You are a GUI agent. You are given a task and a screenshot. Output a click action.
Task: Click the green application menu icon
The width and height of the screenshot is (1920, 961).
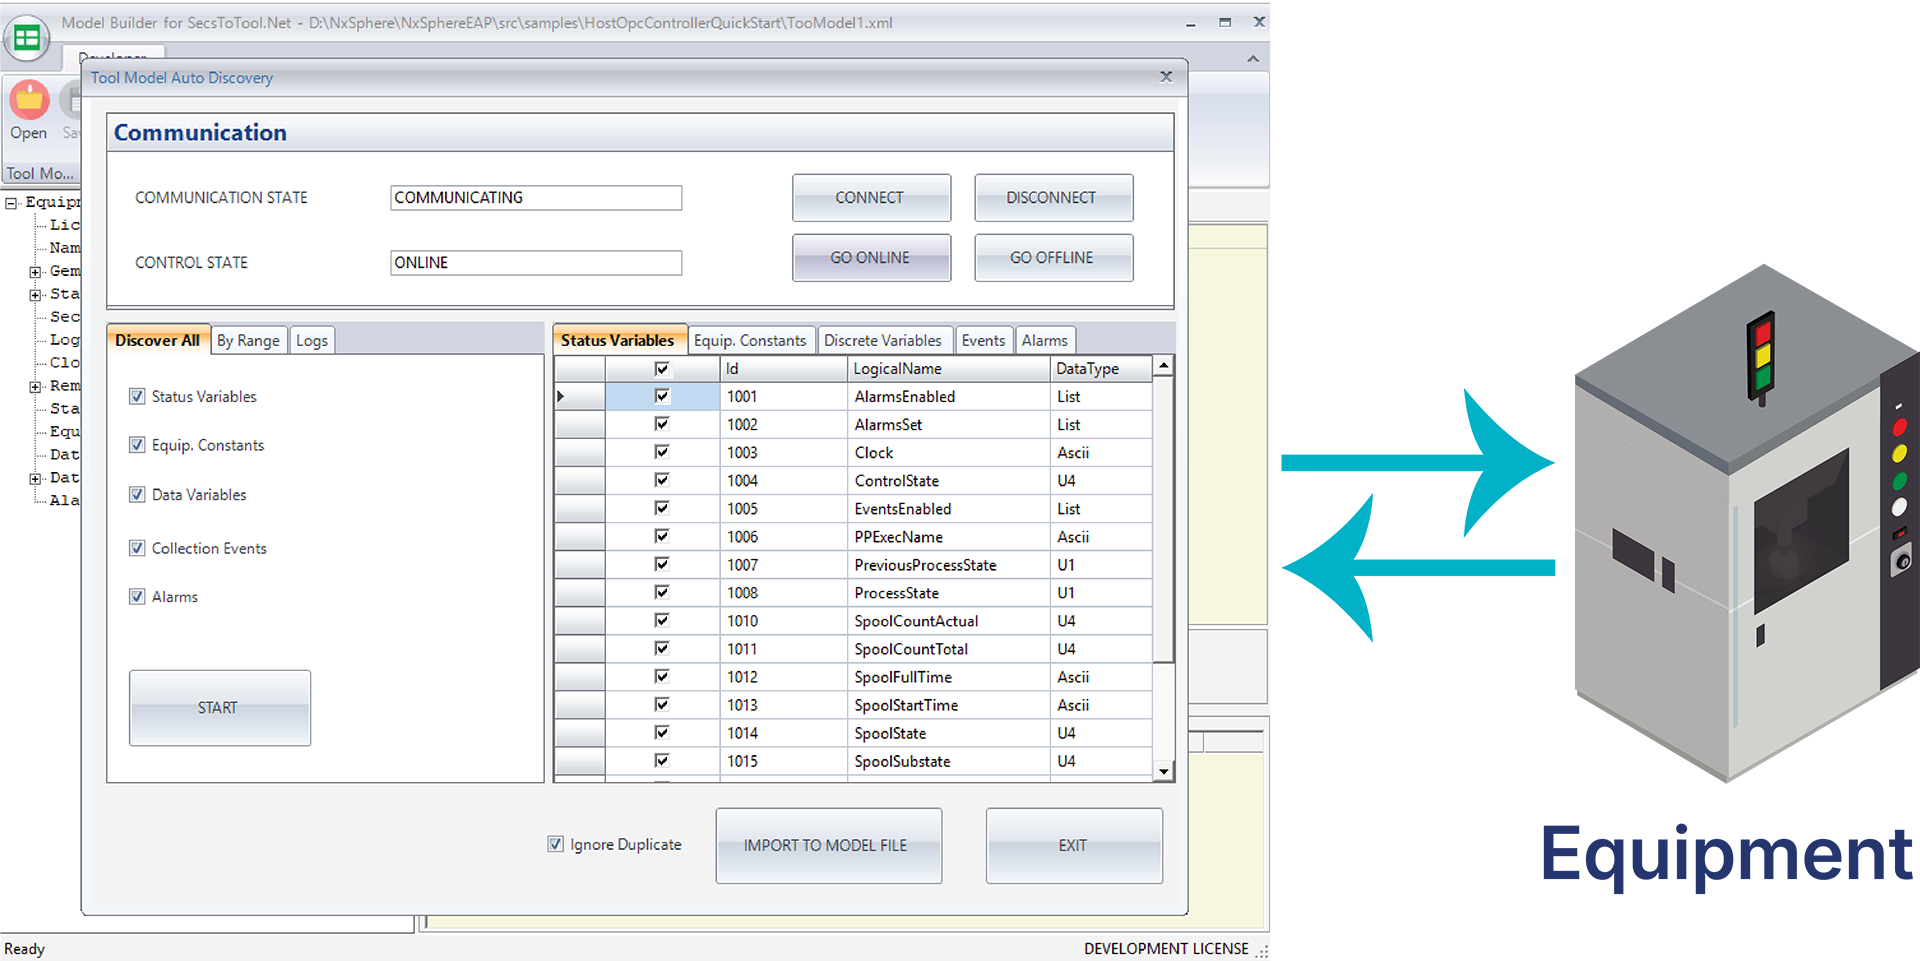point(27,38)
